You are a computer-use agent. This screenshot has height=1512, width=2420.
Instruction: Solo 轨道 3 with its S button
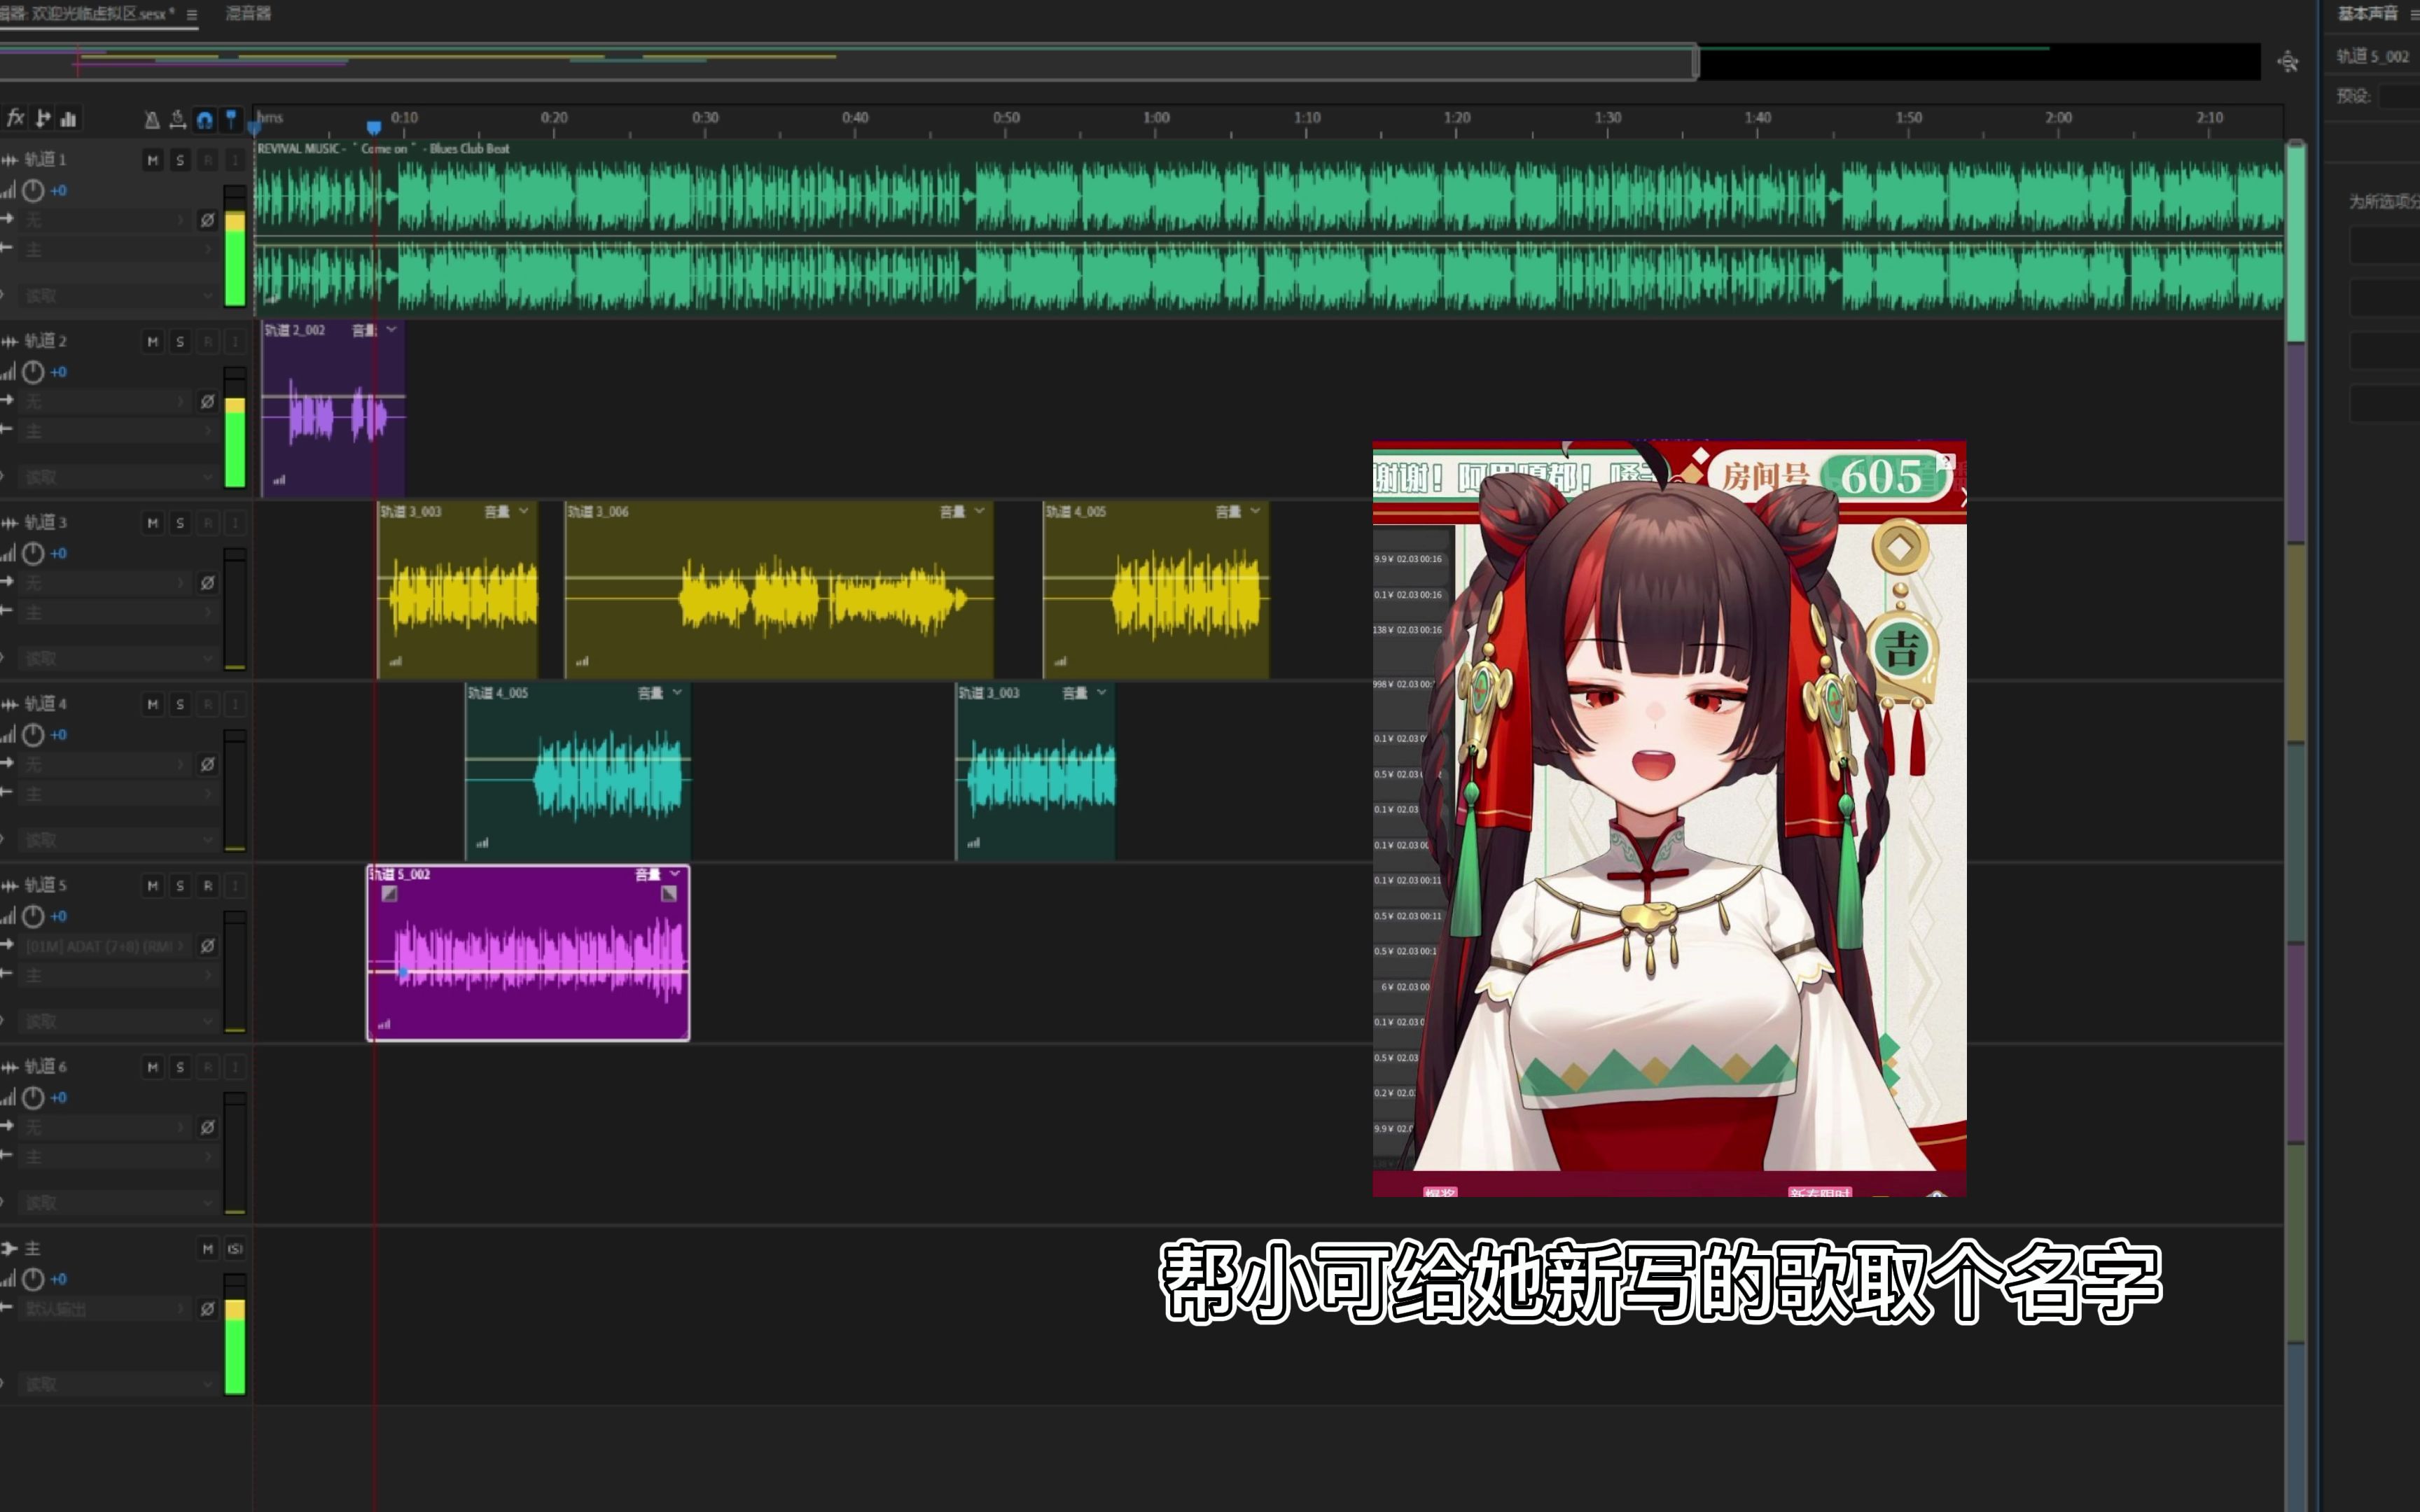180,523
